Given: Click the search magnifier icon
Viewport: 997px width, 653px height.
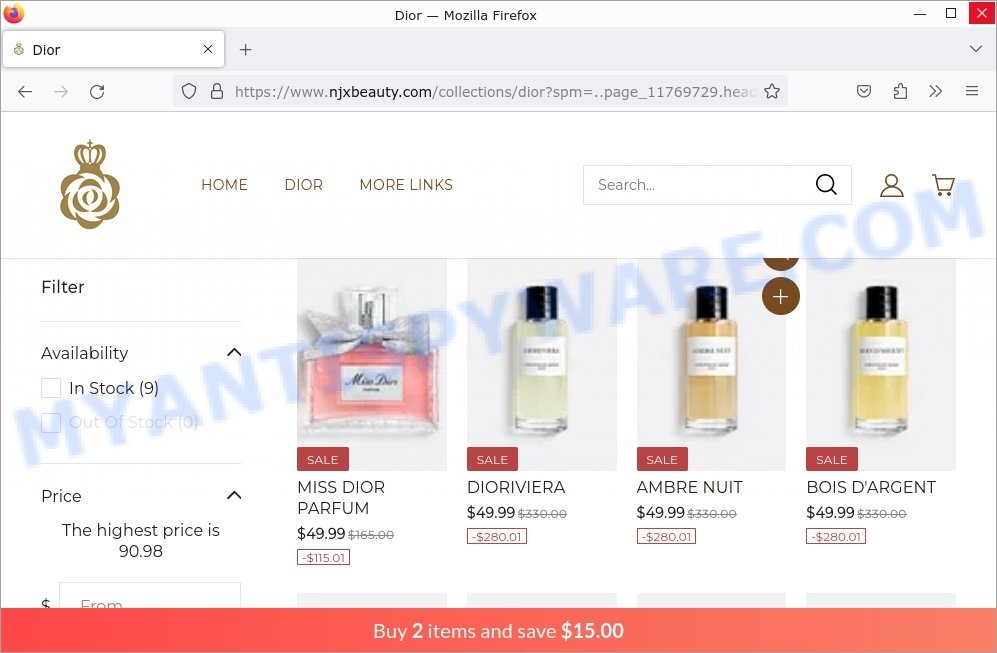Looking at the screenshot, I should click(x=826, y=184).
